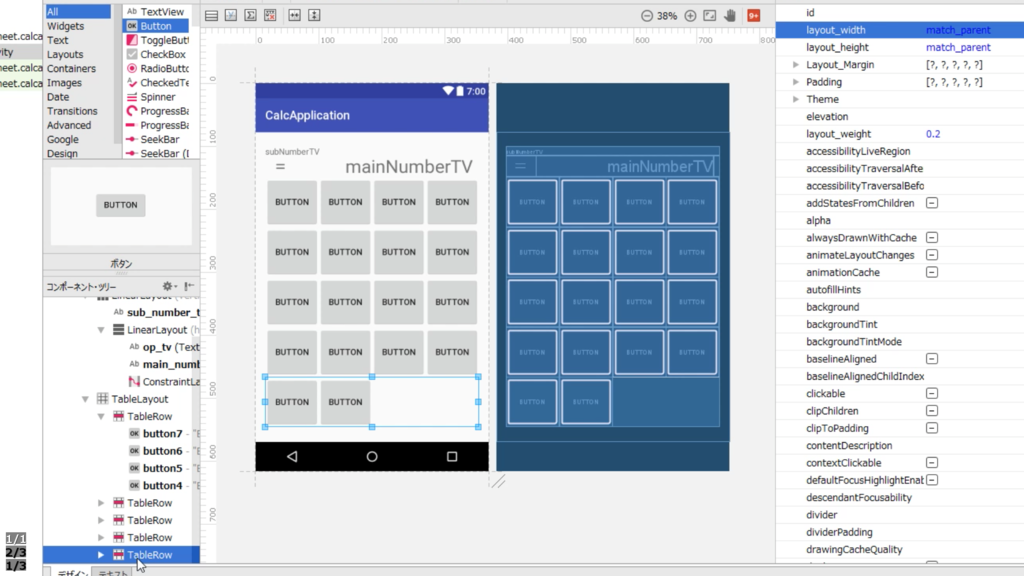Open the All palette category
This screenshot has width=1024, height=576.
click(x=78, y=12)
